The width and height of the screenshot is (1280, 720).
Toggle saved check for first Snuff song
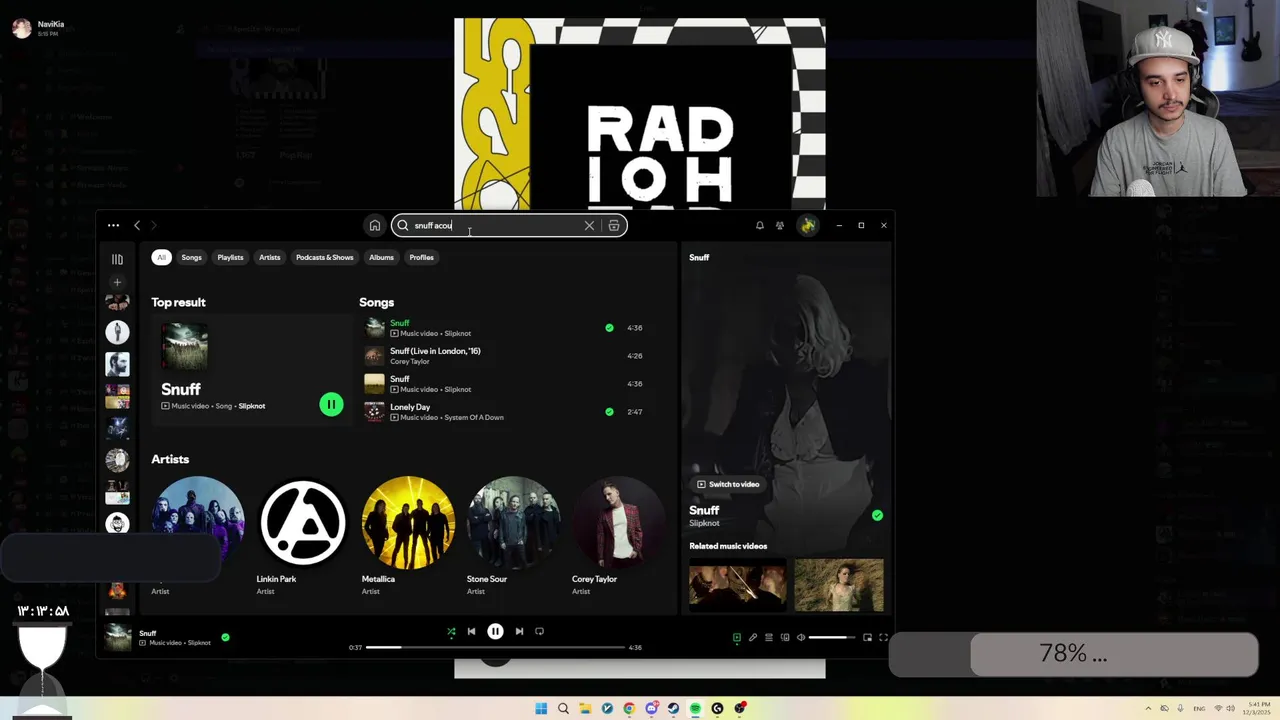coord(609,328)
